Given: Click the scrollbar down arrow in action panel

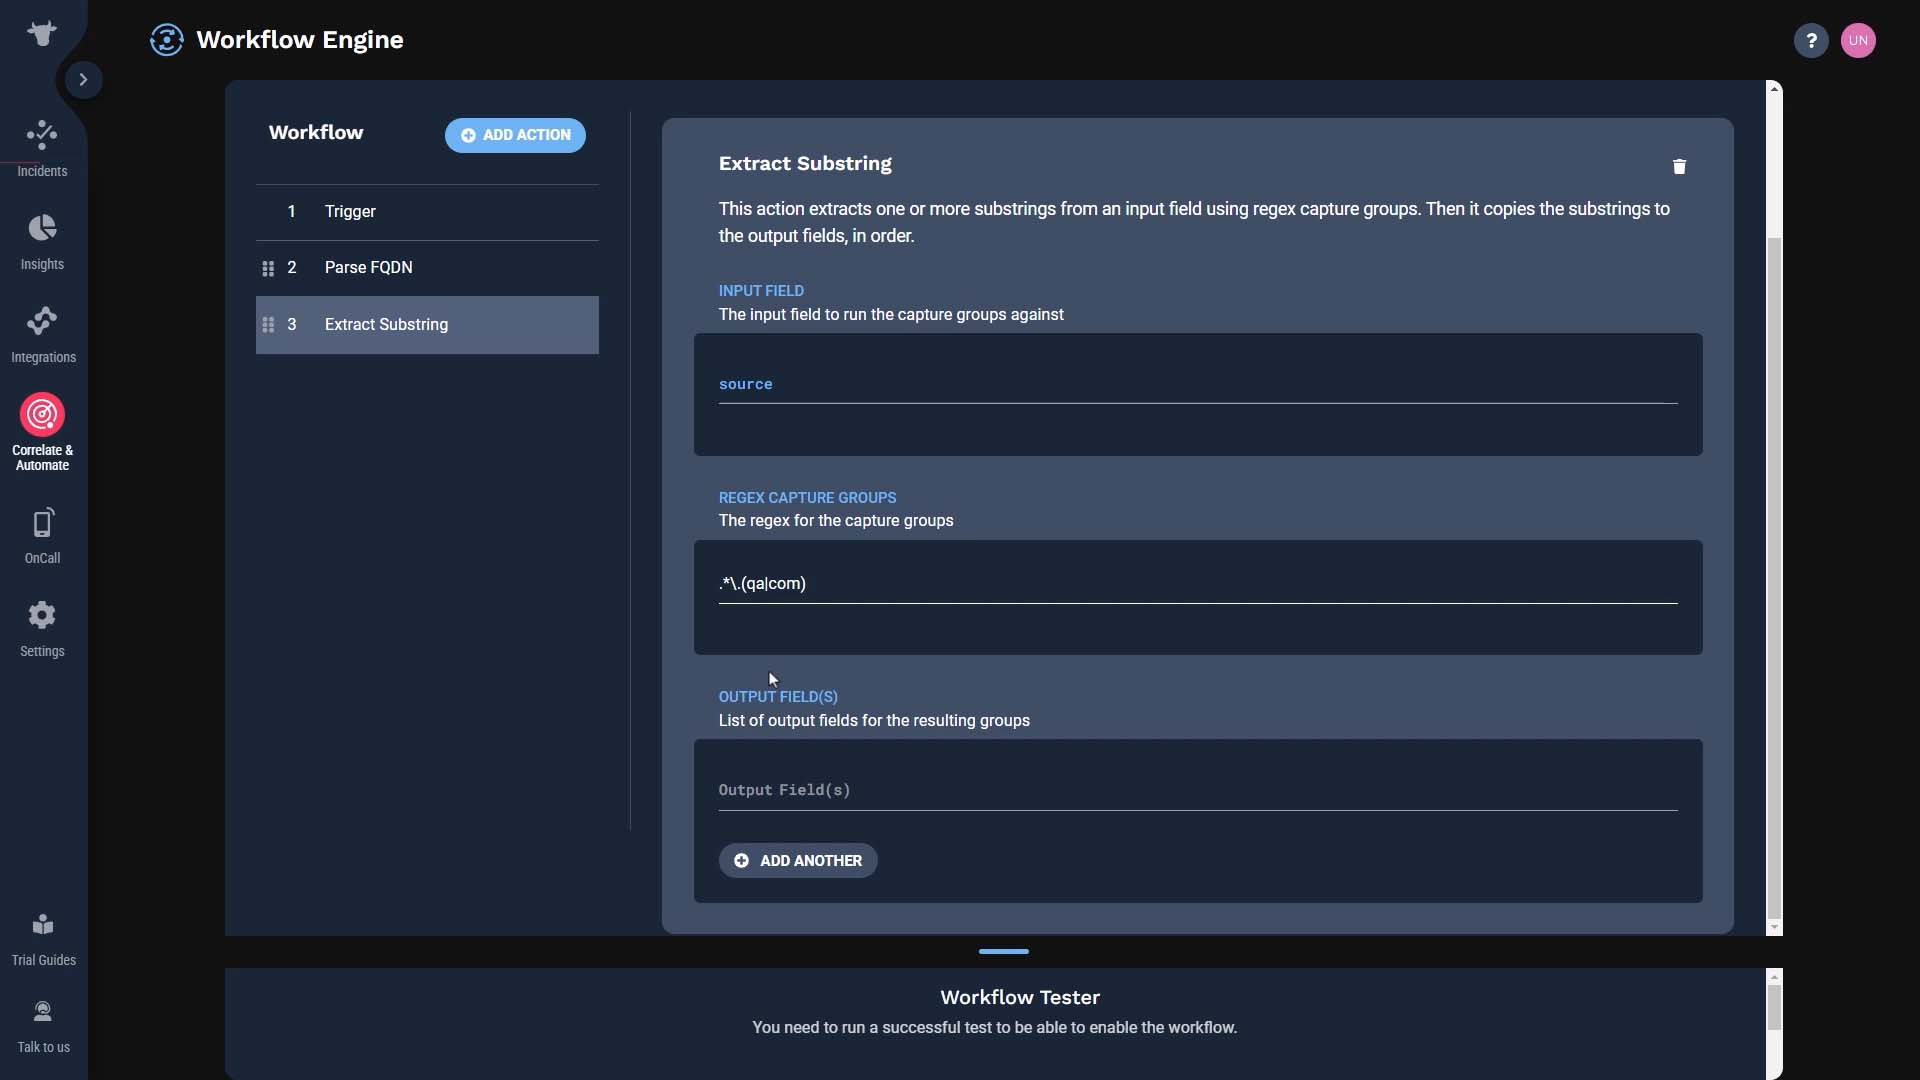Looking at the screenshot, I should (1774, 928).
